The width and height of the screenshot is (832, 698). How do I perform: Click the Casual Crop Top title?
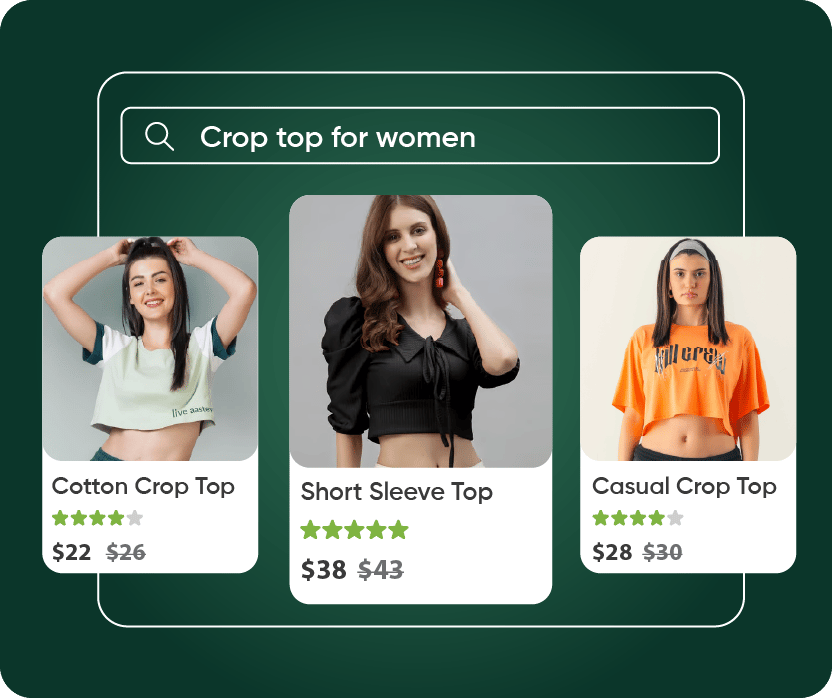tap(684, 487)
